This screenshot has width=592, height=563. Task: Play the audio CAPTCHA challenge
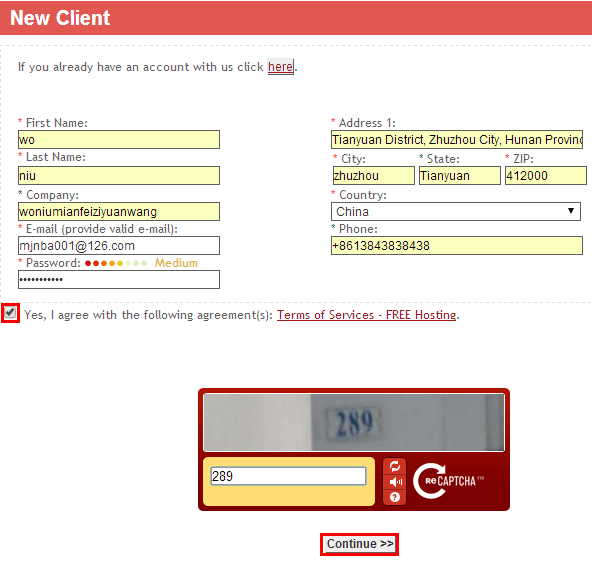click(395, 482)
